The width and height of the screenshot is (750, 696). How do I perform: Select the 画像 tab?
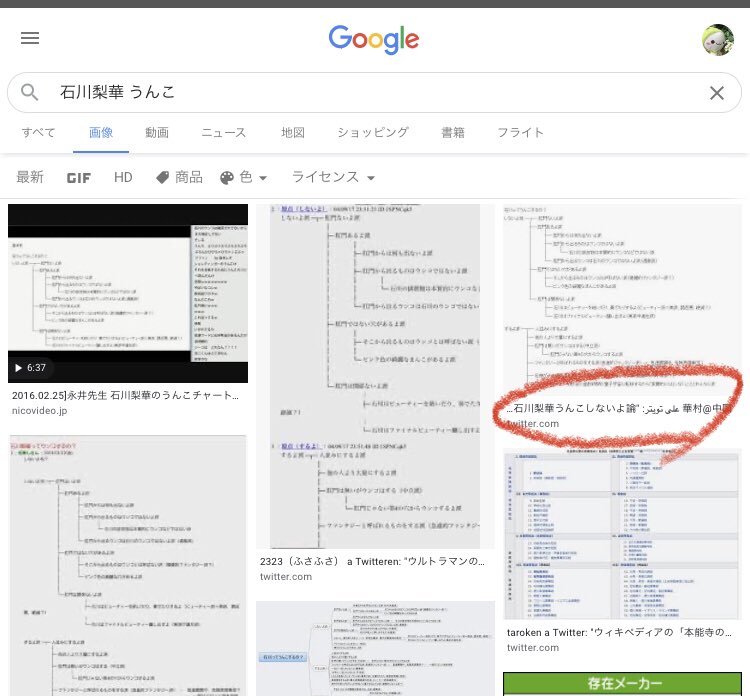101,133
